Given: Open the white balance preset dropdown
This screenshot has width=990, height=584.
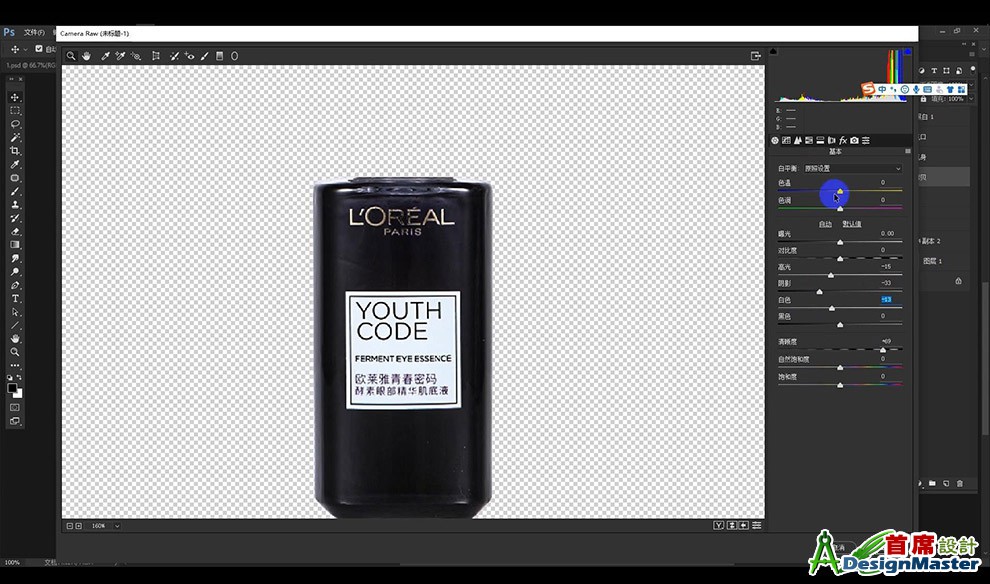Looking at the screenshot, I should coord(852,169).
